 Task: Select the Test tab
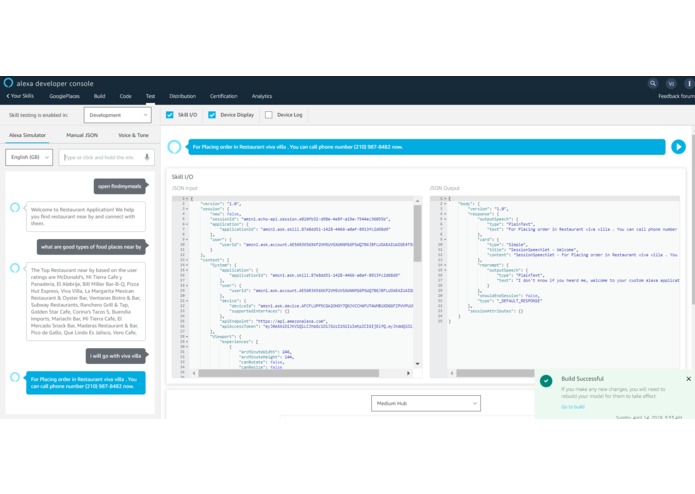150,96
